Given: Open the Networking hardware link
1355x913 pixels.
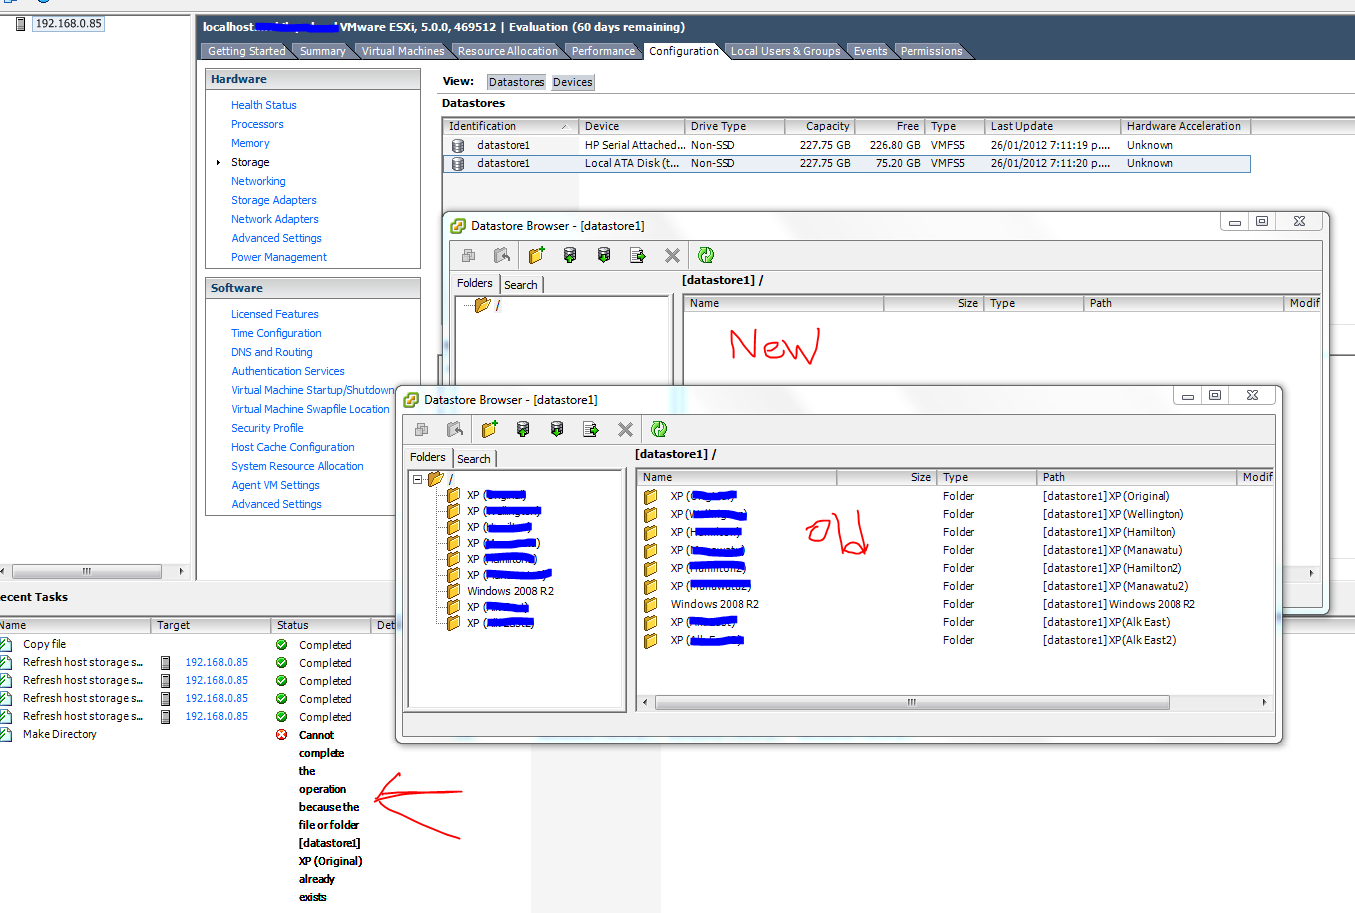Looking at the screenshot, I should (258, 181).
